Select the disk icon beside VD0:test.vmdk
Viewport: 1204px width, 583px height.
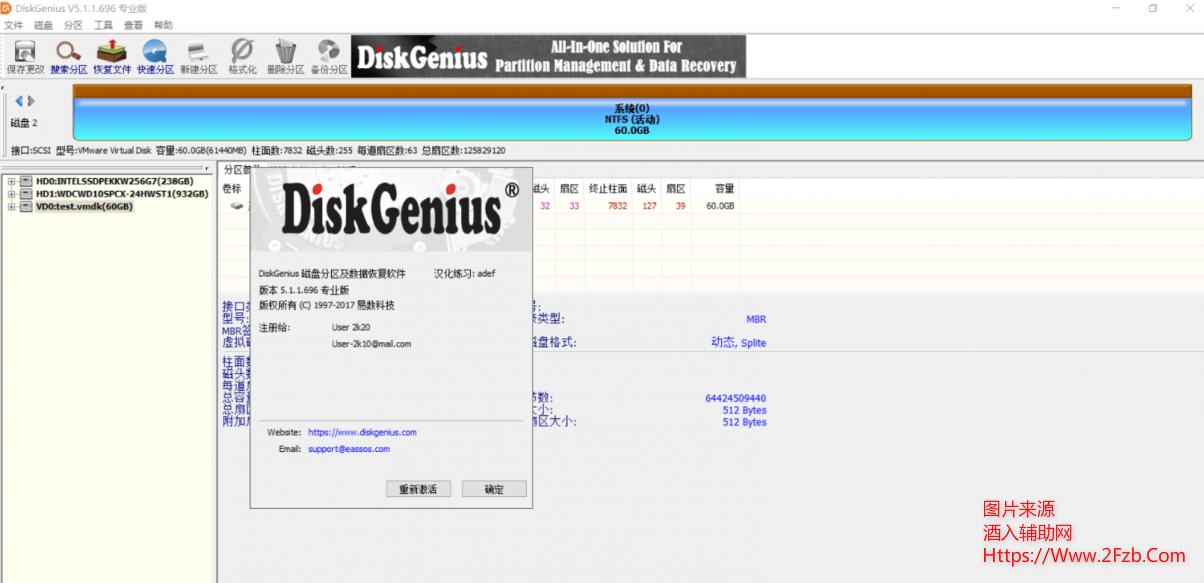coord(27,206)
